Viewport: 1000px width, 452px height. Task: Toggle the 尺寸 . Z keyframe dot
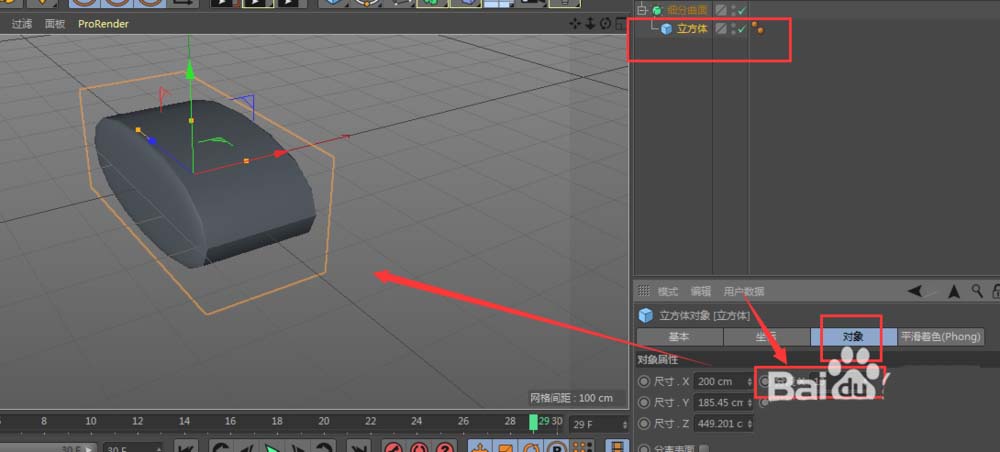[x=643, y=423]
